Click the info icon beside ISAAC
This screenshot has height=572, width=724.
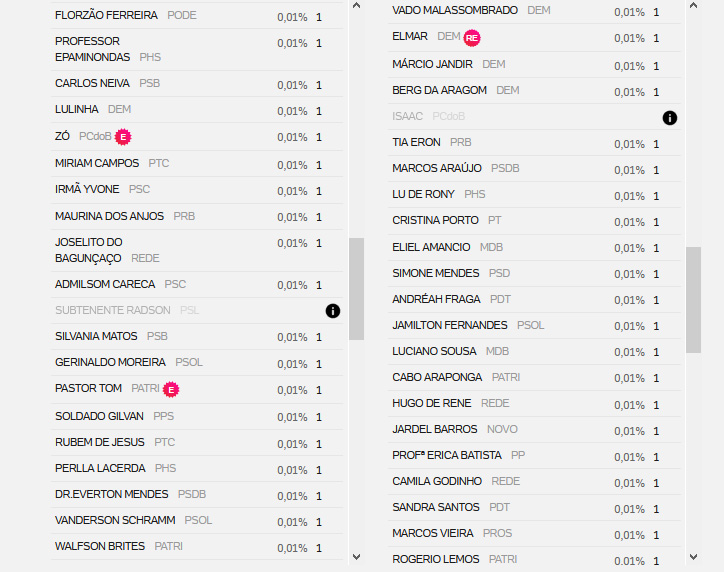coord(670,118)
